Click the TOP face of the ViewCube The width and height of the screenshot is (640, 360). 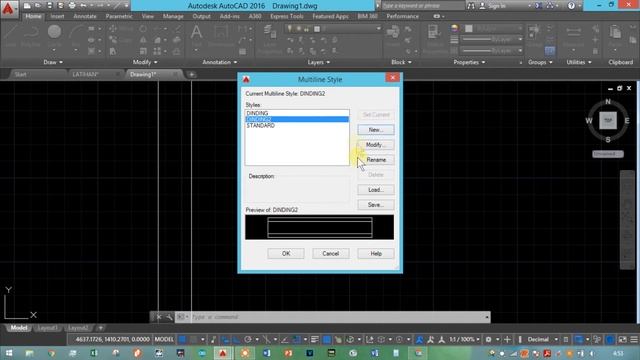click(x=608, y=120)
